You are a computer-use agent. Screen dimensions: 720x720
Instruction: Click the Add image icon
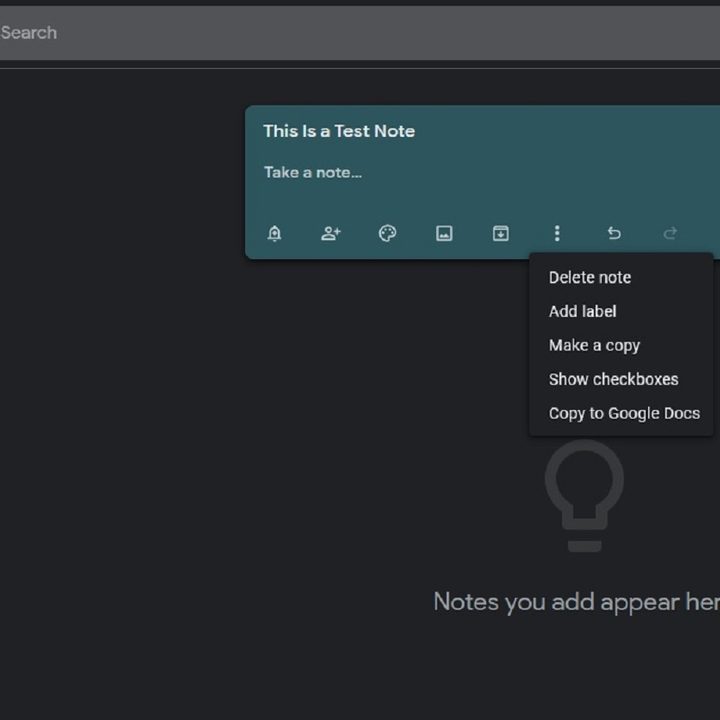coord(444,233)
